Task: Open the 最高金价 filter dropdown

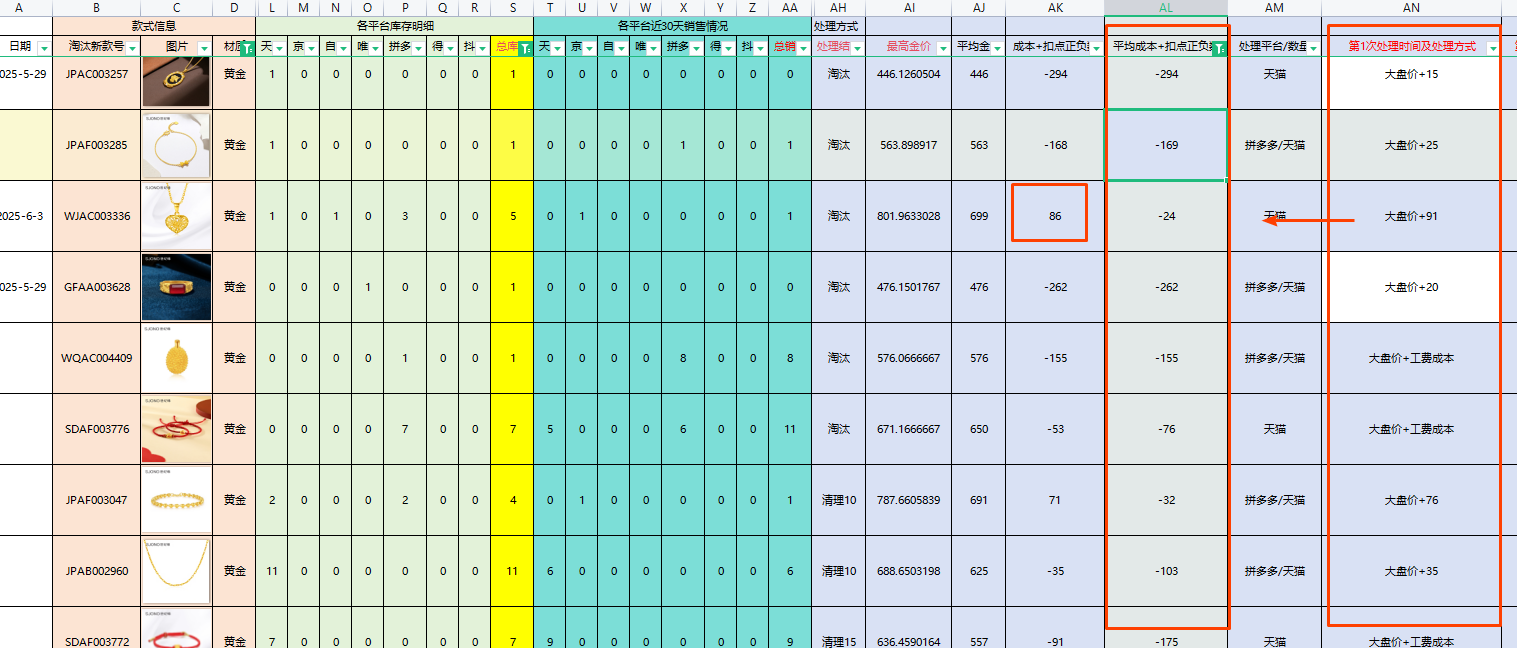Action: (x=942, y=48)
